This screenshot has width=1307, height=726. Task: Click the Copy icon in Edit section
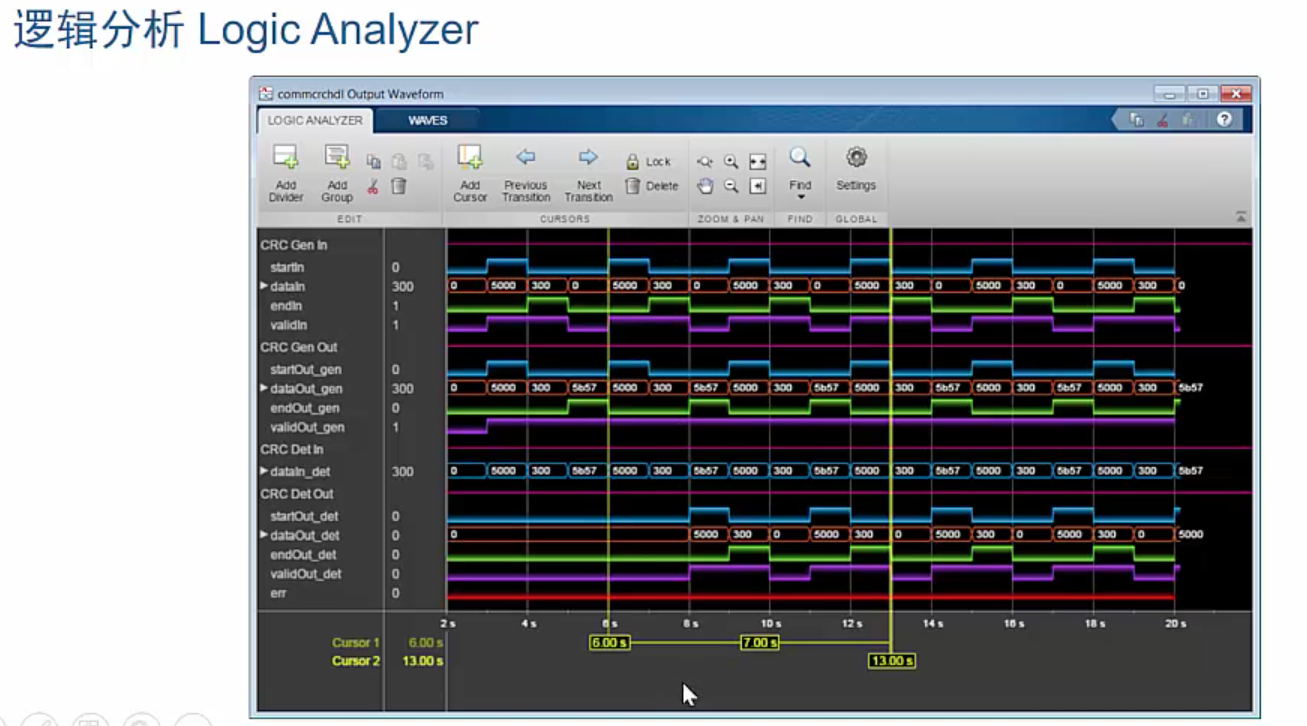click(374, 161)
